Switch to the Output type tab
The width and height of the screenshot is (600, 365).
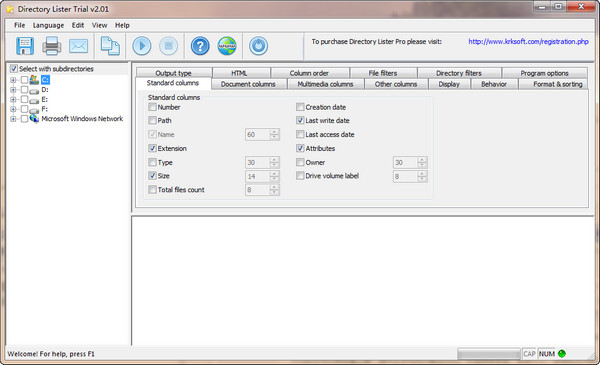point(174,73)
